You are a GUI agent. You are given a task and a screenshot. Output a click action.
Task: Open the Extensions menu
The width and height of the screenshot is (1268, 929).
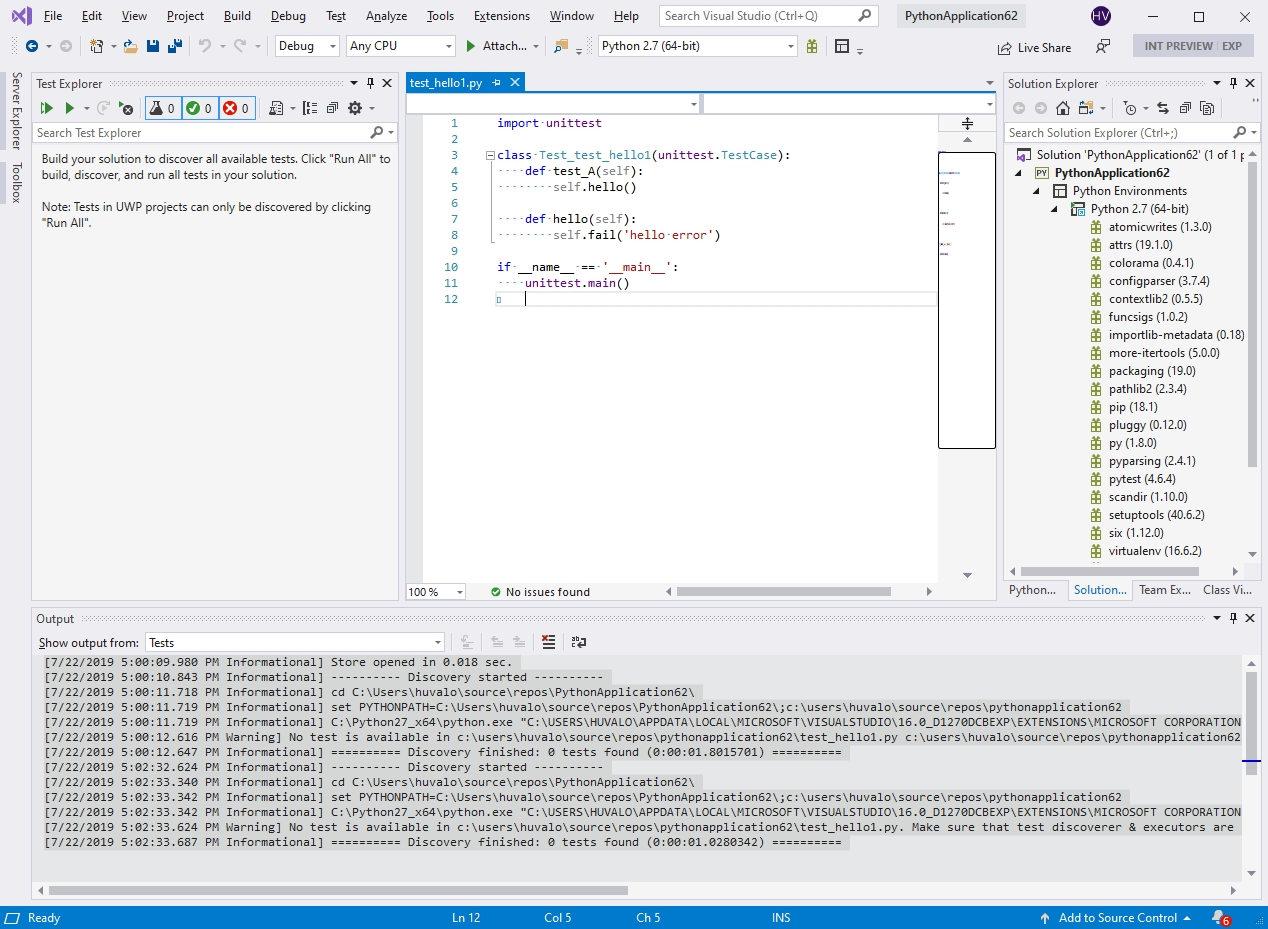coord(502,16)
